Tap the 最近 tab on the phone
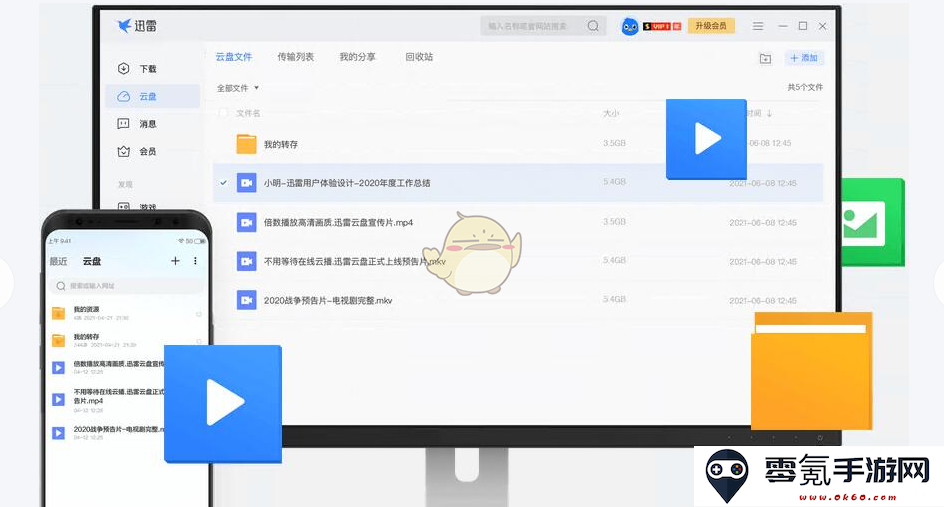Viewport: 944px width, 507px height. [x=58, y=261]
